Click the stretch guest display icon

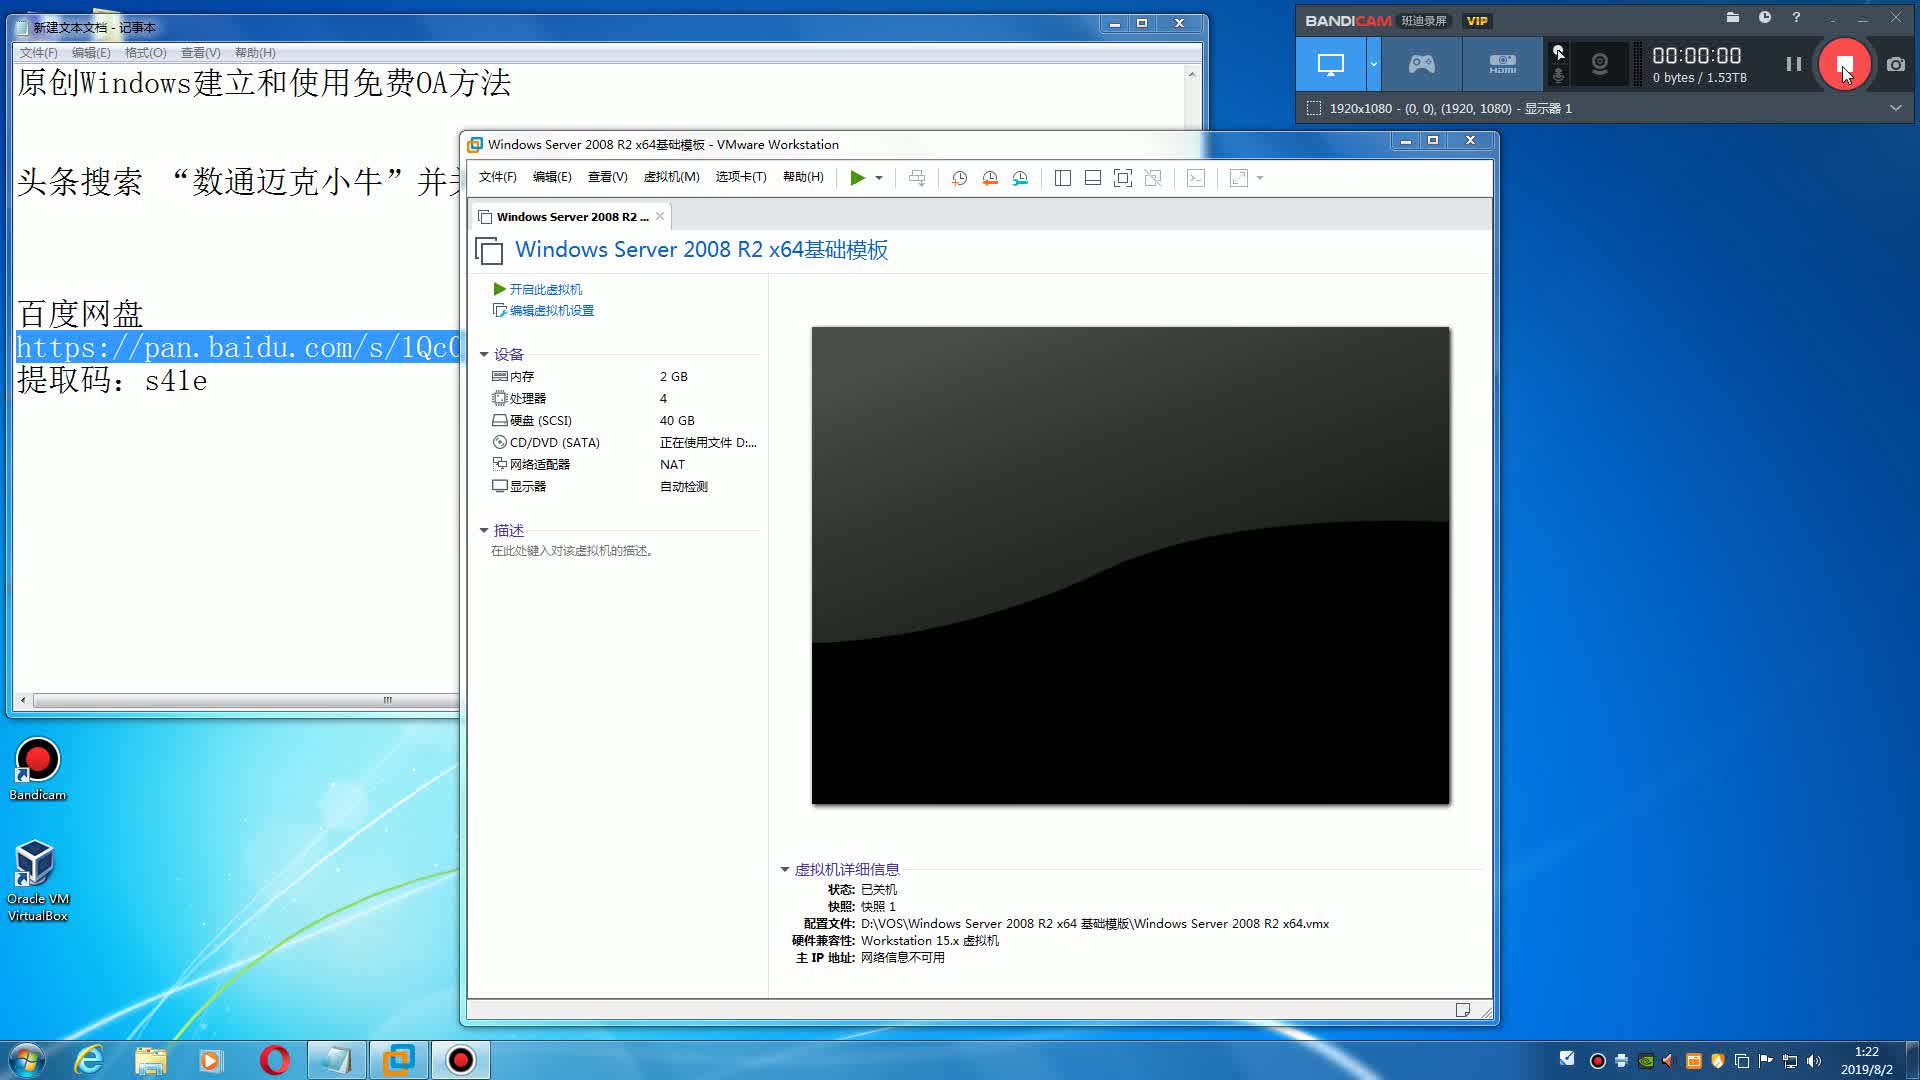[1239, 178]
